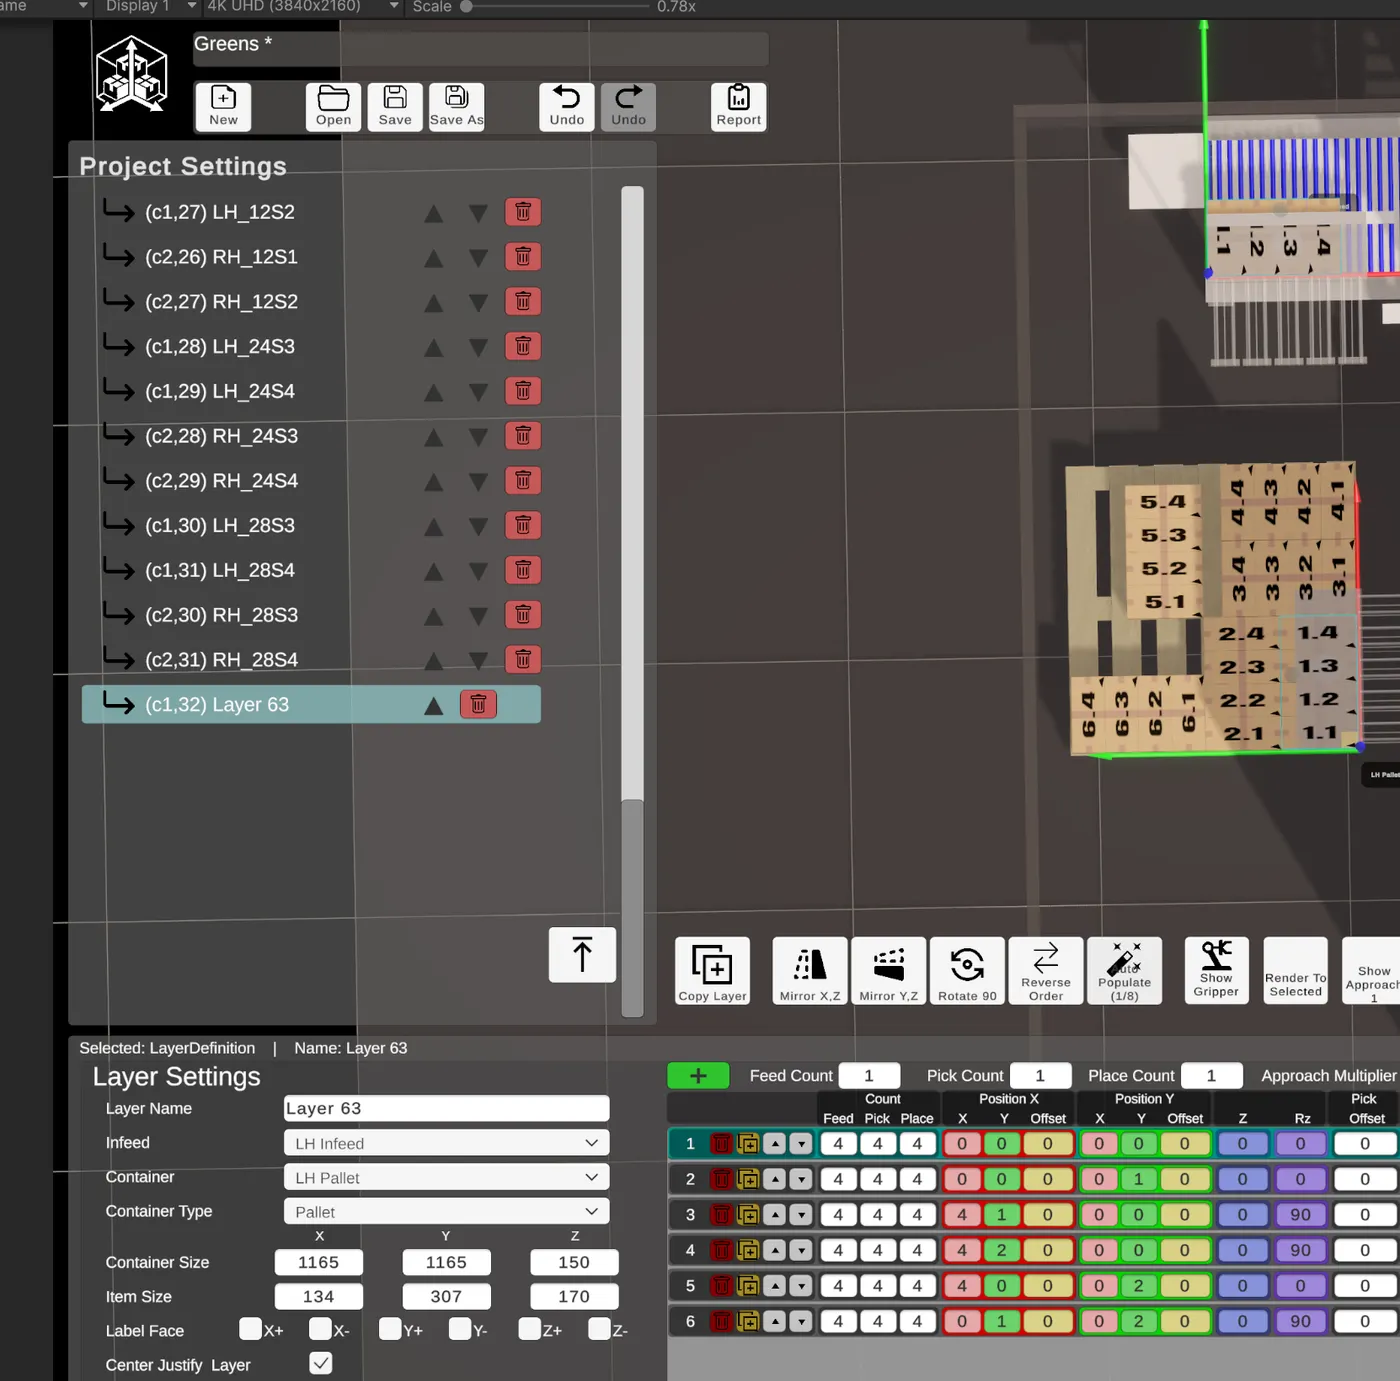Image resolution: width=1400 pixels, height=1381 pixels.
Task: Apply Mirror Y,Z to the layer
Action: tap(888, 970)
